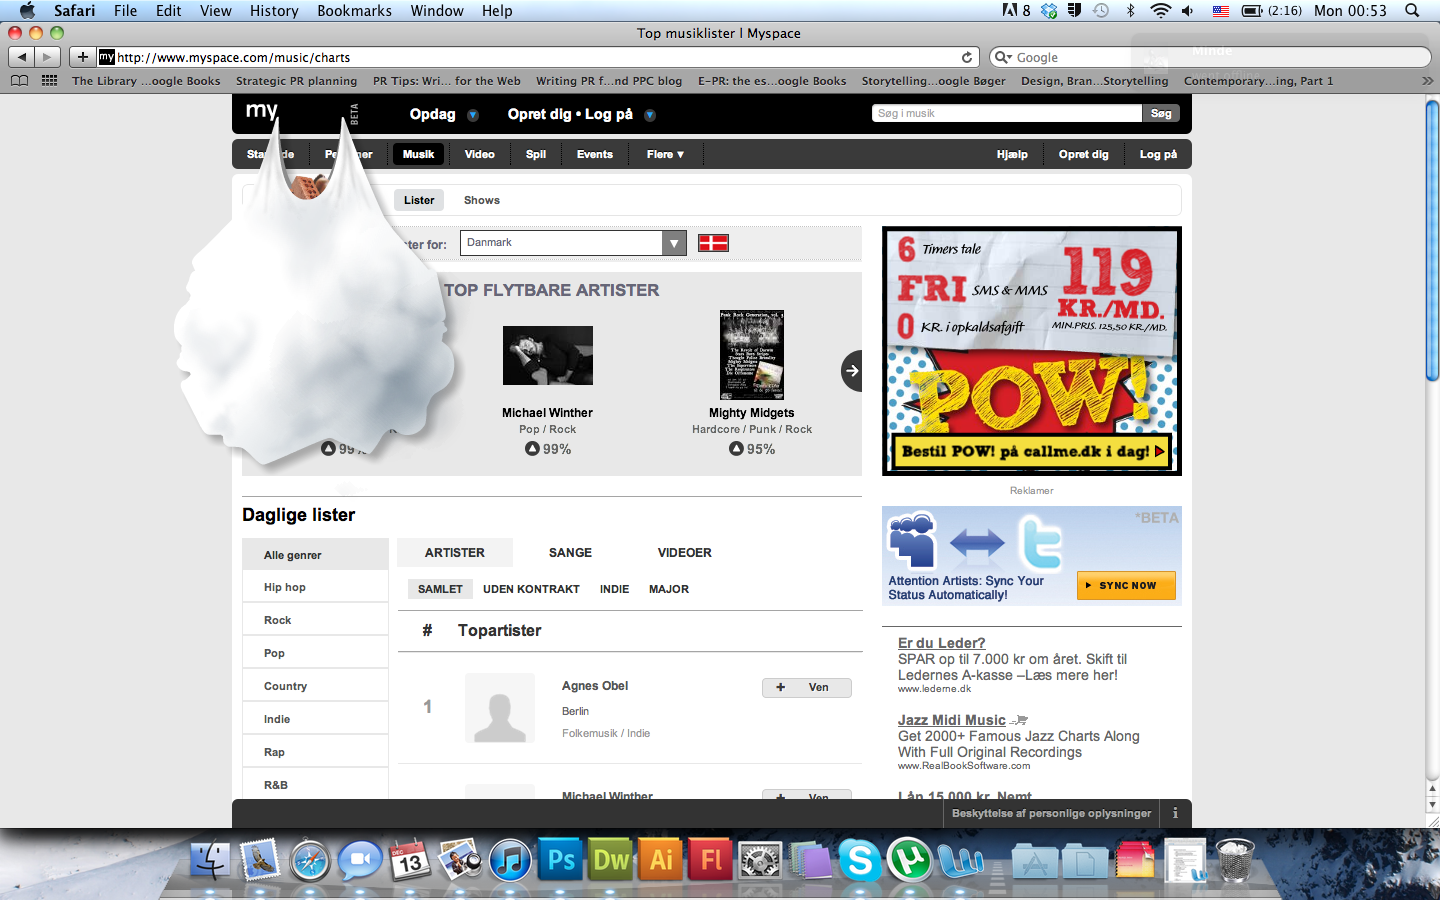Open the Safari History menu

coord(274,10)
